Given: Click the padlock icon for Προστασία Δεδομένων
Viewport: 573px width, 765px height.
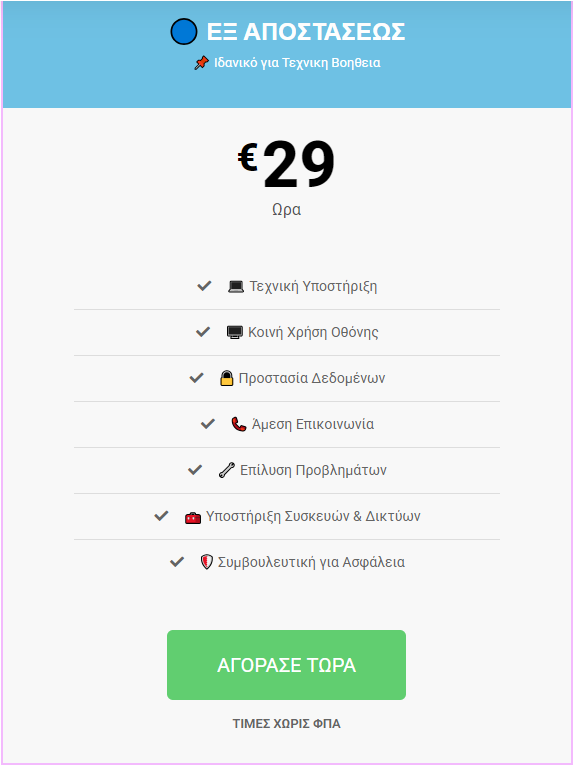Looking at the screenshot, I should (x=226, y=378).
